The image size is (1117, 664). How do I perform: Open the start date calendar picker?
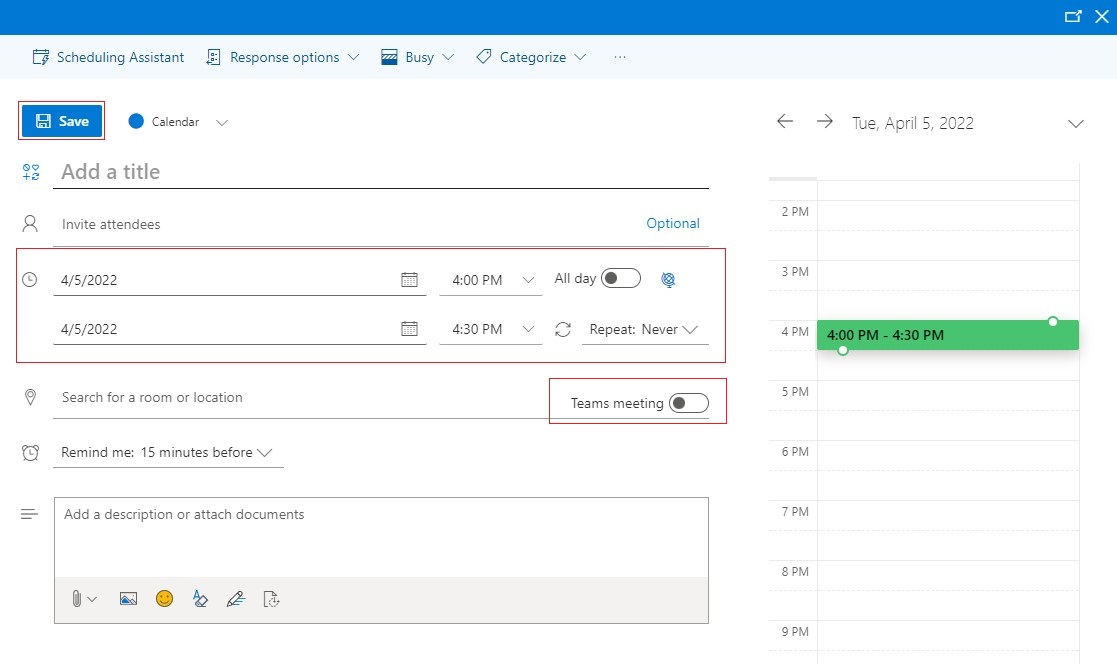[409, 280]
